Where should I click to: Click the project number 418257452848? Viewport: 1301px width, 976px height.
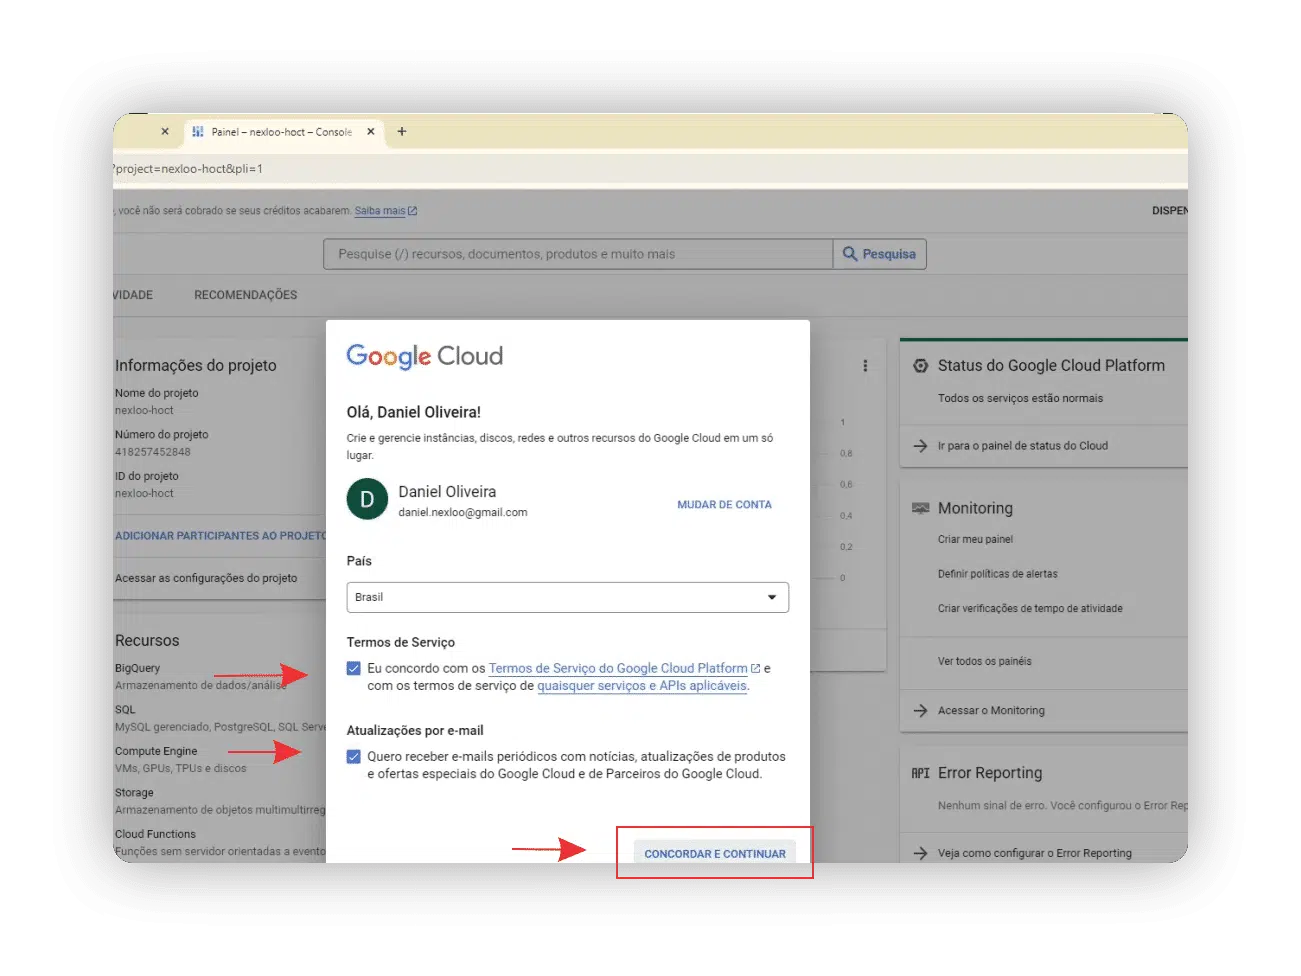point(153,452)
